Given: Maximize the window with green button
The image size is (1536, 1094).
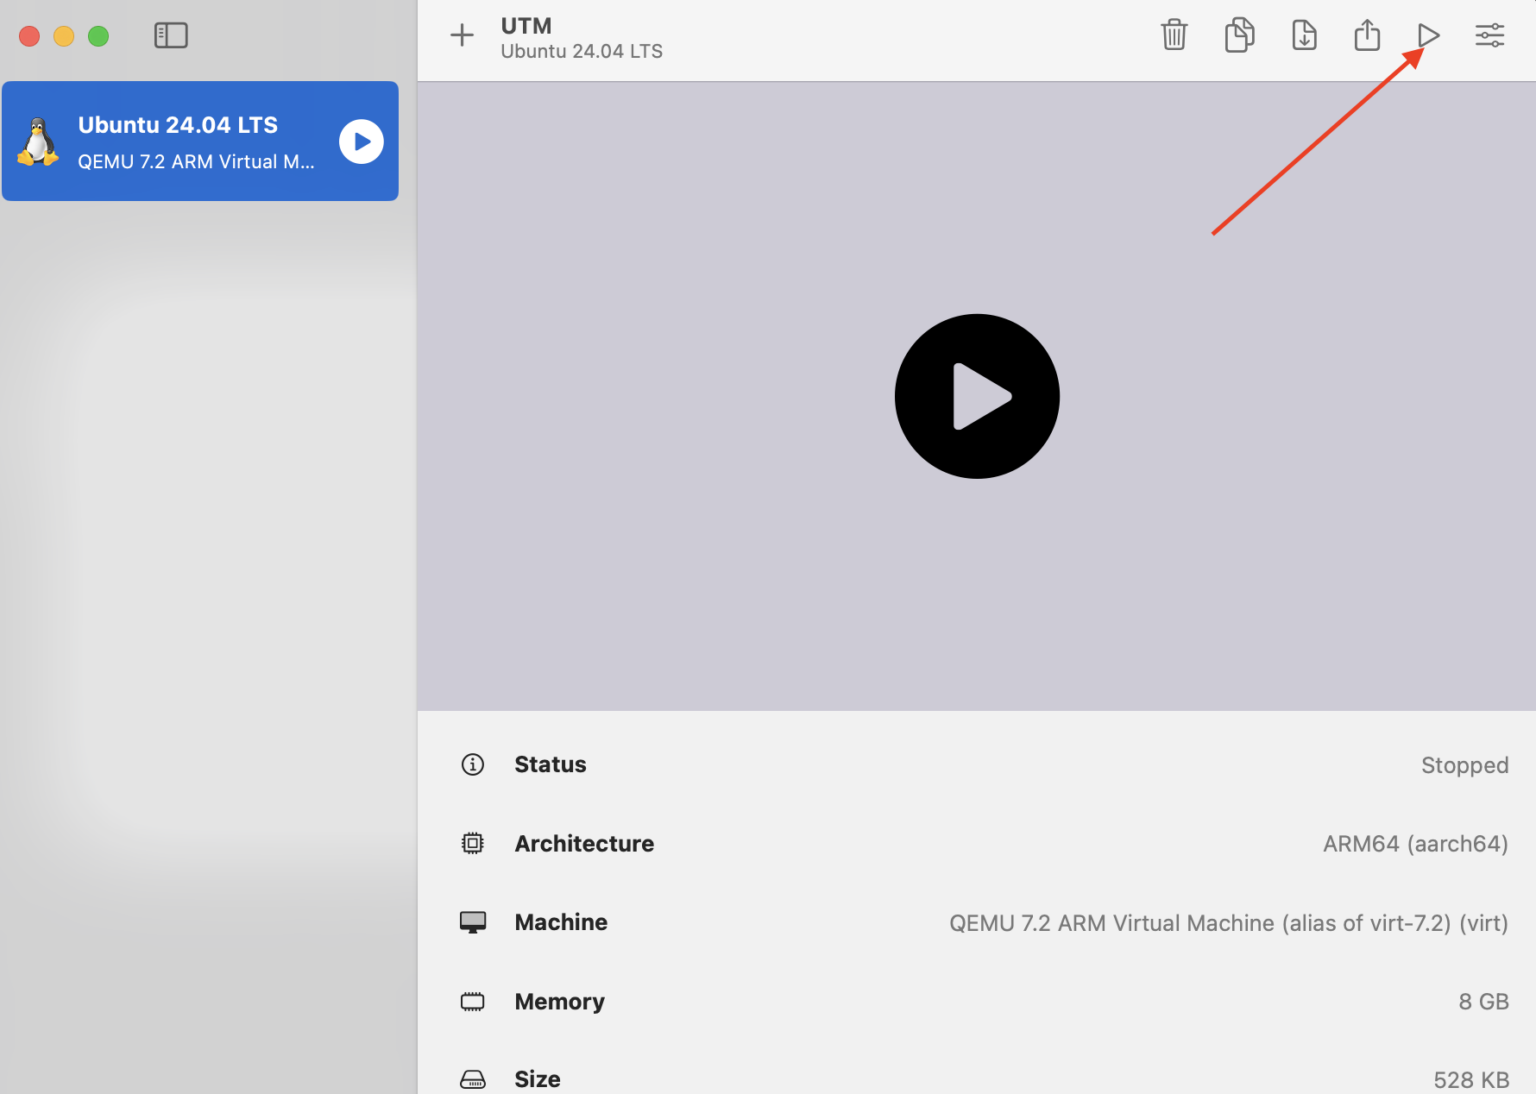Looking at the screenshot, I should pos(98,36).
